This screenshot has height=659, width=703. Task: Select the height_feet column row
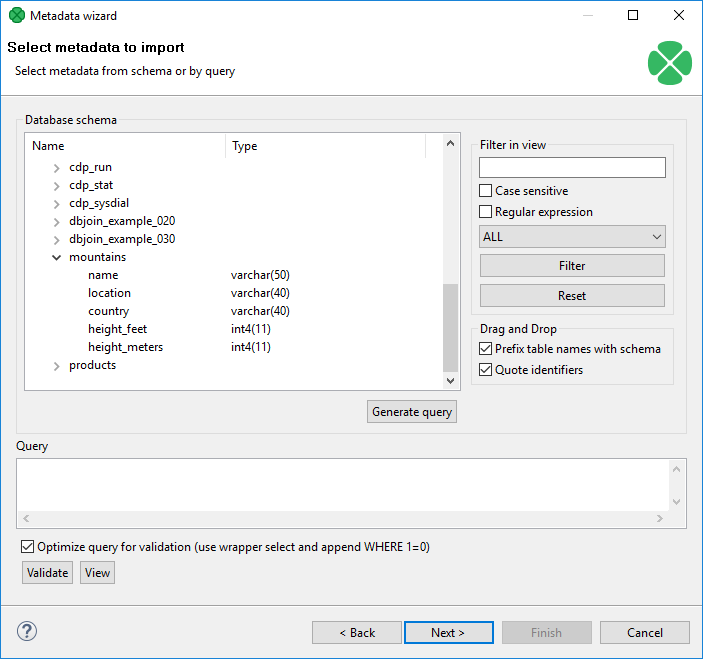[117, 329]
